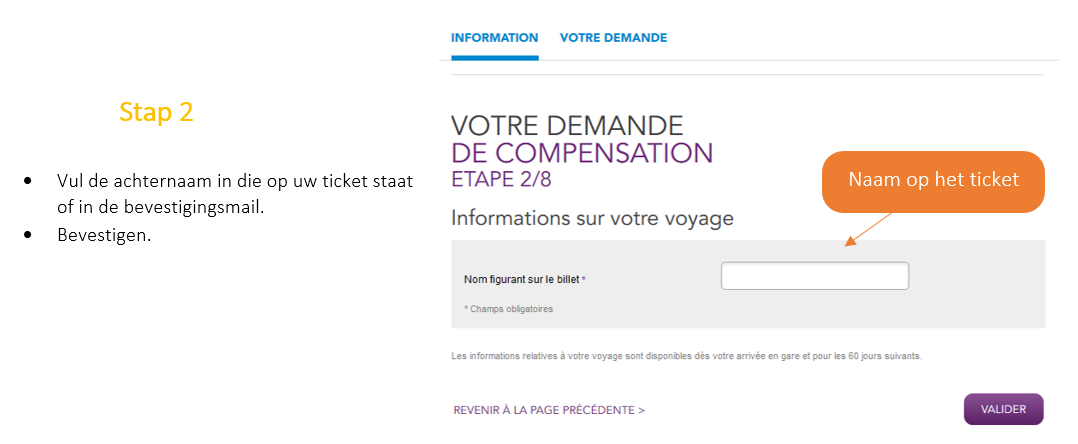This screenshot has height=444, width=1078.
Task: Click the bullet marker before Bevestigen
Action: pyautogui.click(x=30, y=234)
